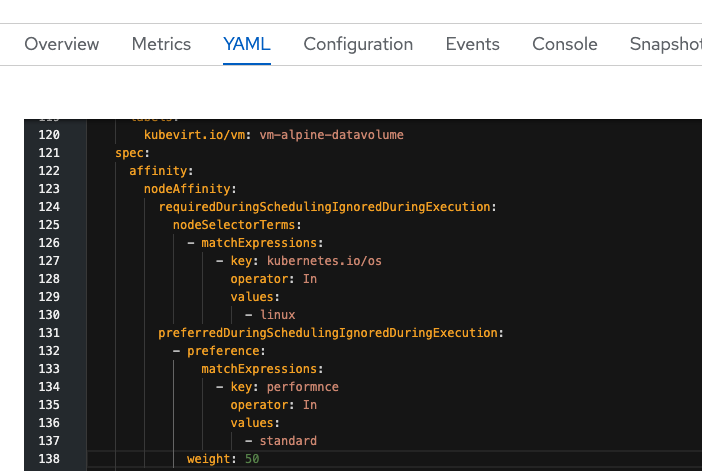702x471 pixels.
Task: Place cursor on the weight value 50
Action: pyautogui.click(x=252, y=459)
